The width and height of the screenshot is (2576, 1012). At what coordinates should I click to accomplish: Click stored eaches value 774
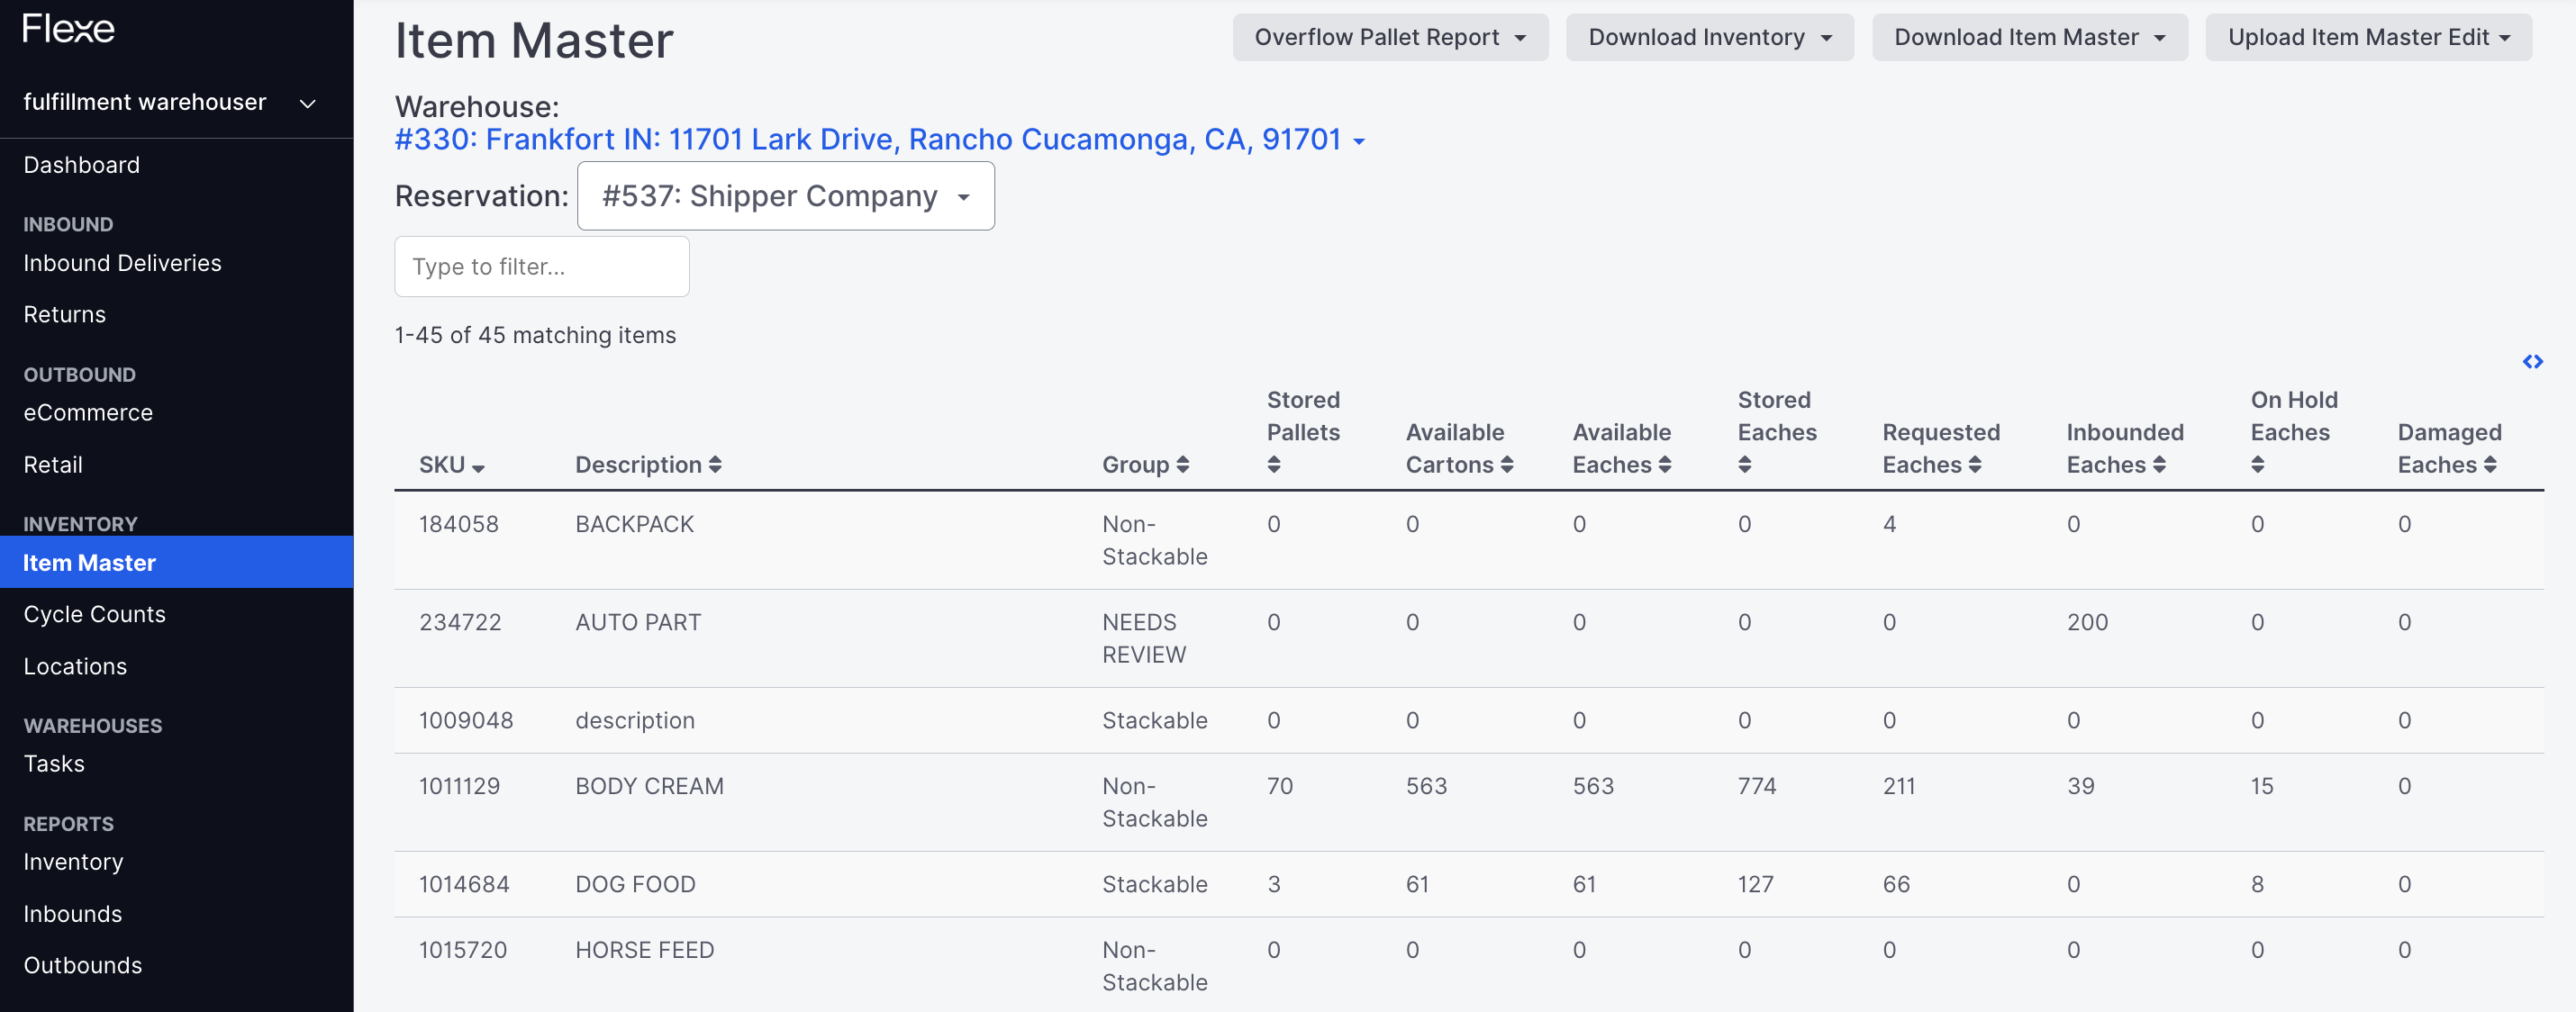click(x=1757, y=787)
